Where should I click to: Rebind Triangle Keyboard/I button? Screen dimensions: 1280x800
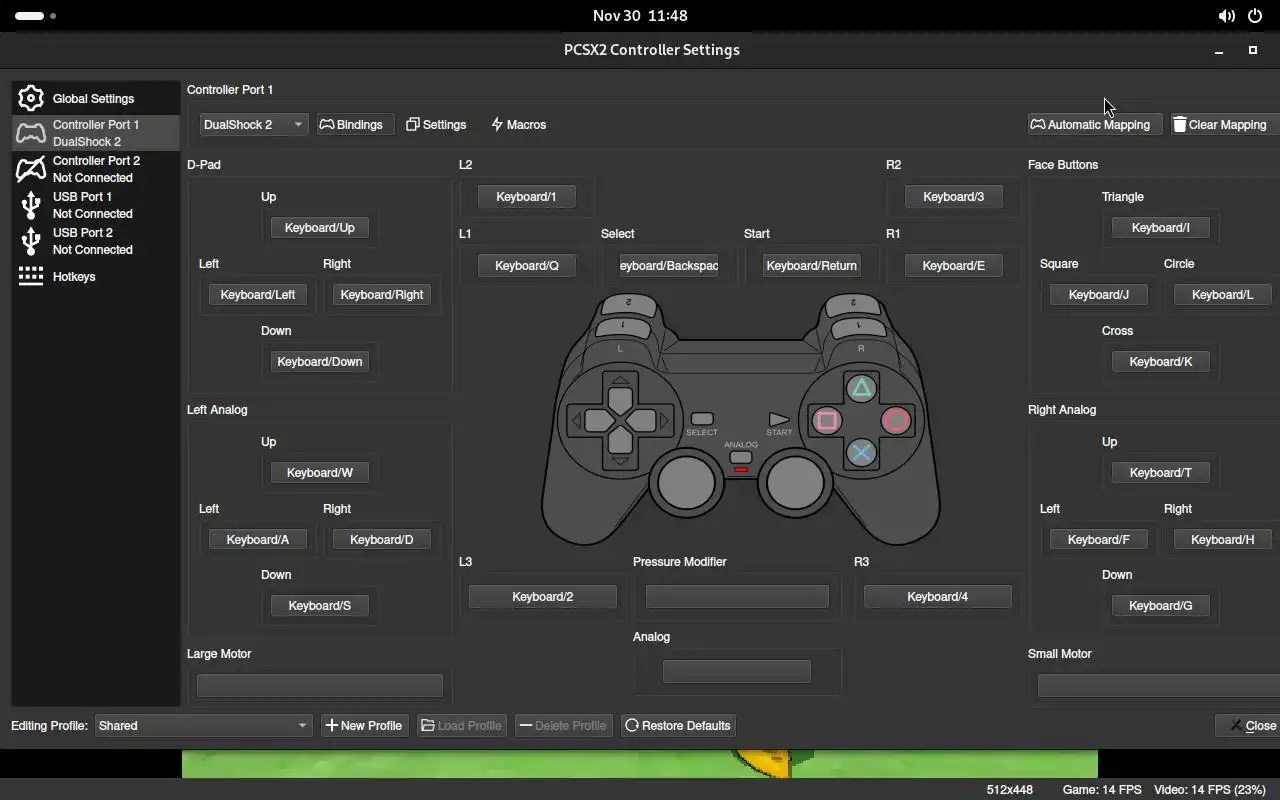tap(1161, 228)
